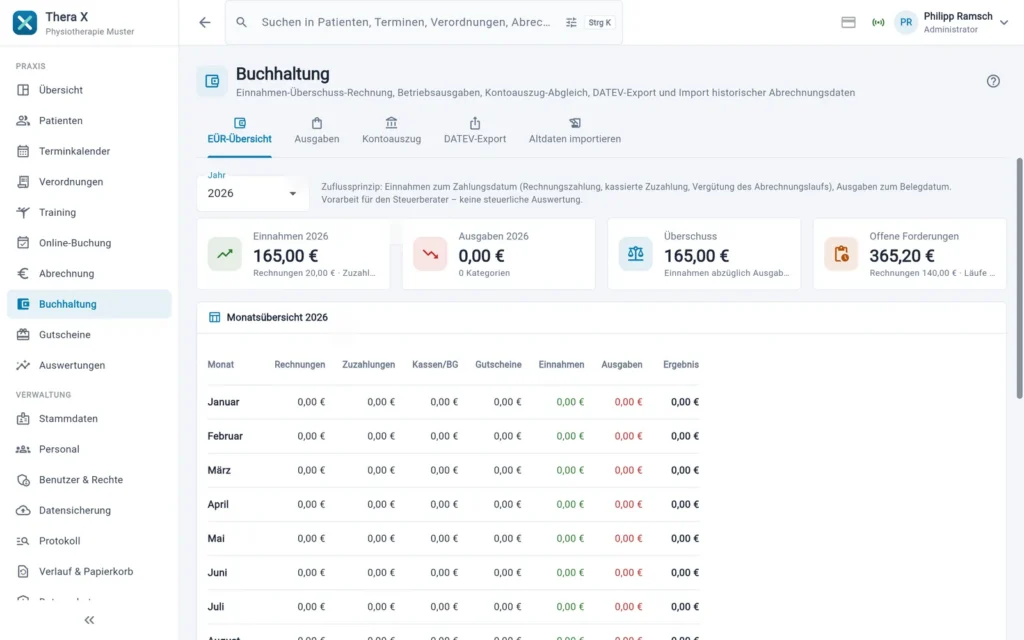Screen dimensions: 1024x640
Task: Click the Offene Forderungen card
Action: click(909, 254)
